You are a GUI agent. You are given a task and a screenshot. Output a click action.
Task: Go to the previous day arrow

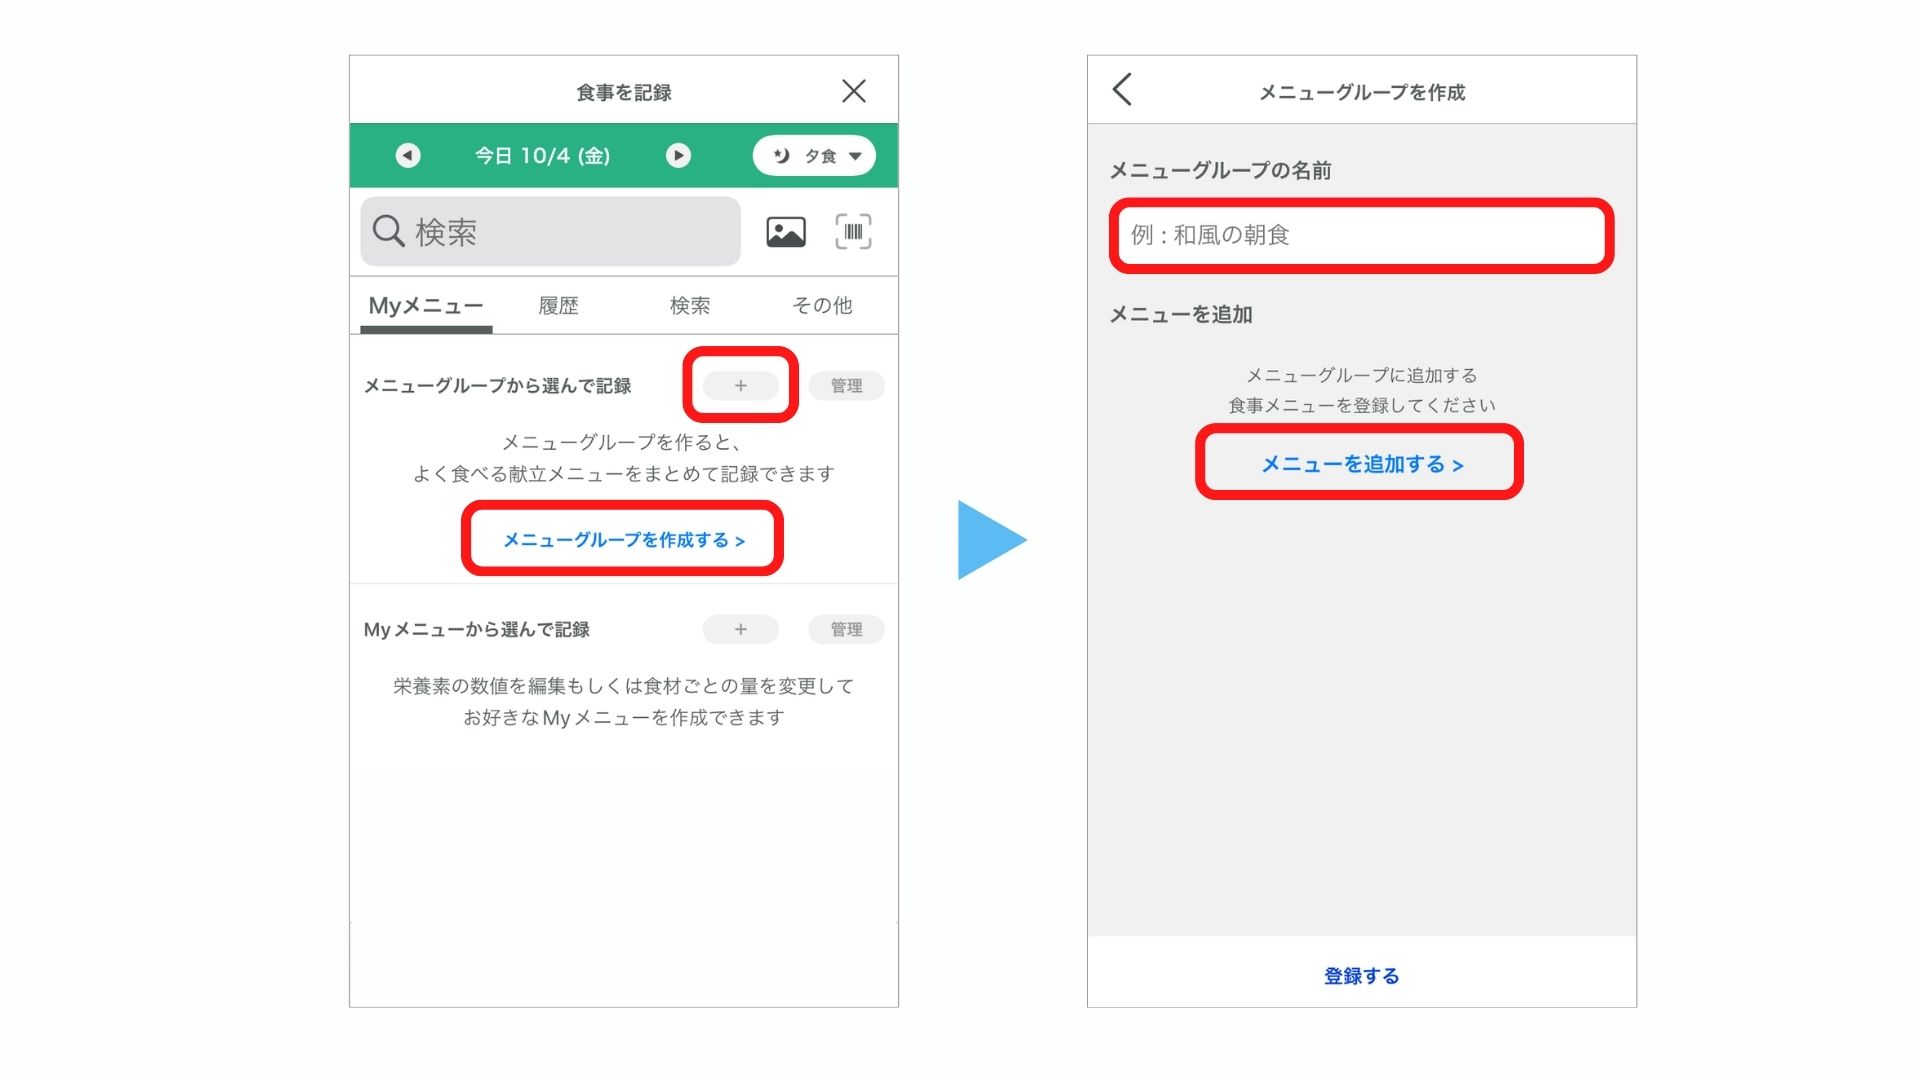(x=408, y=155)
